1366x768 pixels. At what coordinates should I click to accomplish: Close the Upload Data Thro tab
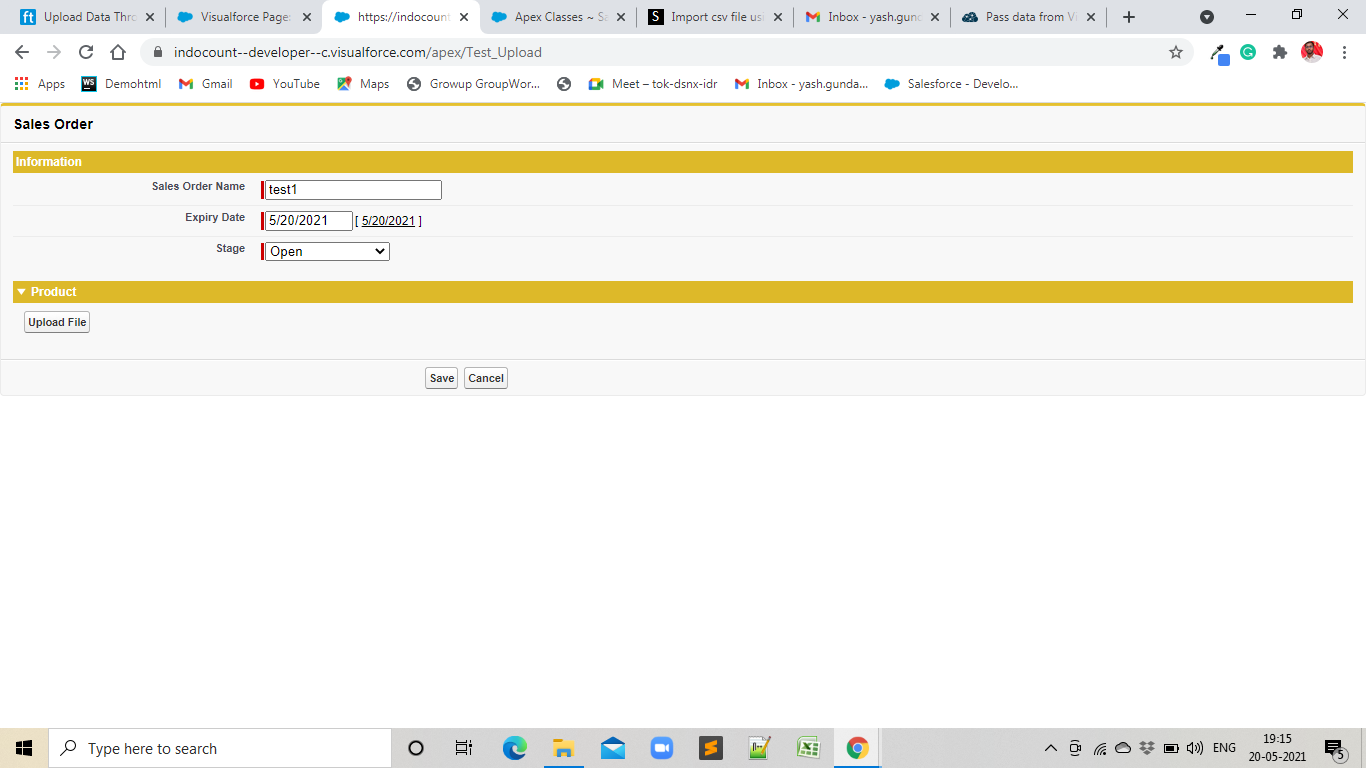click(x=150, y=17)
